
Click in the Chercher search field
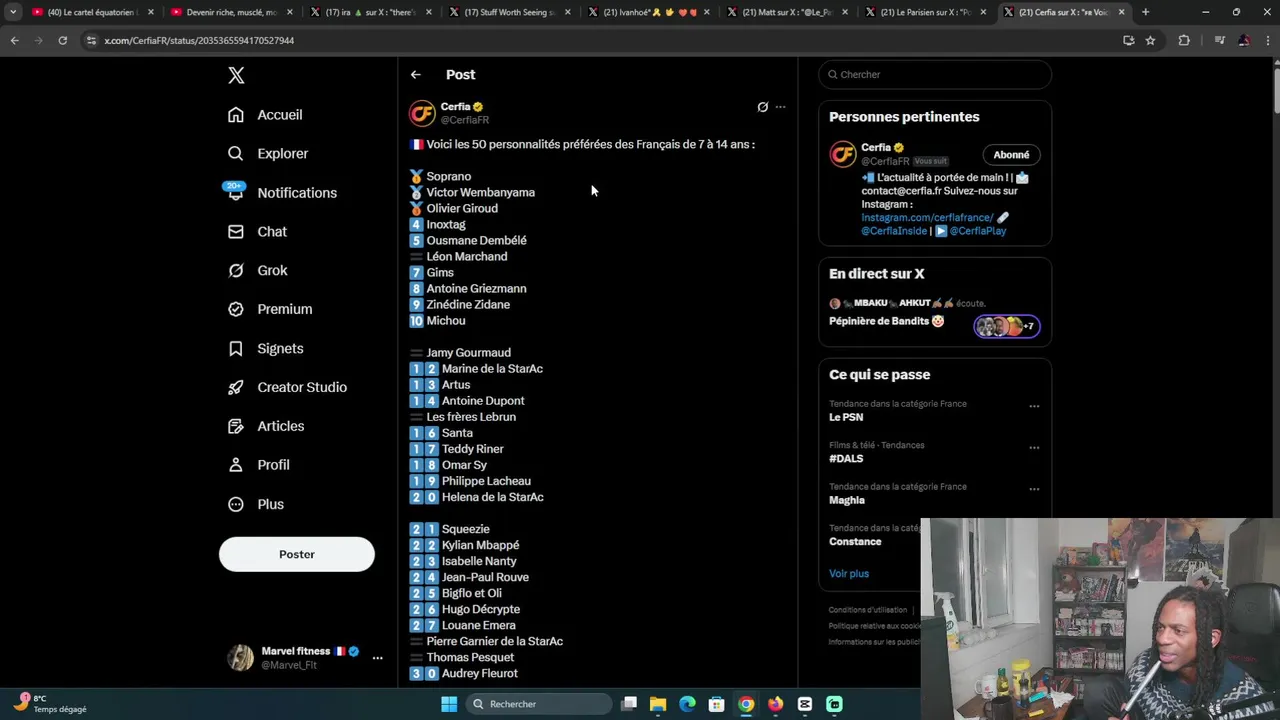click(935, 75)
